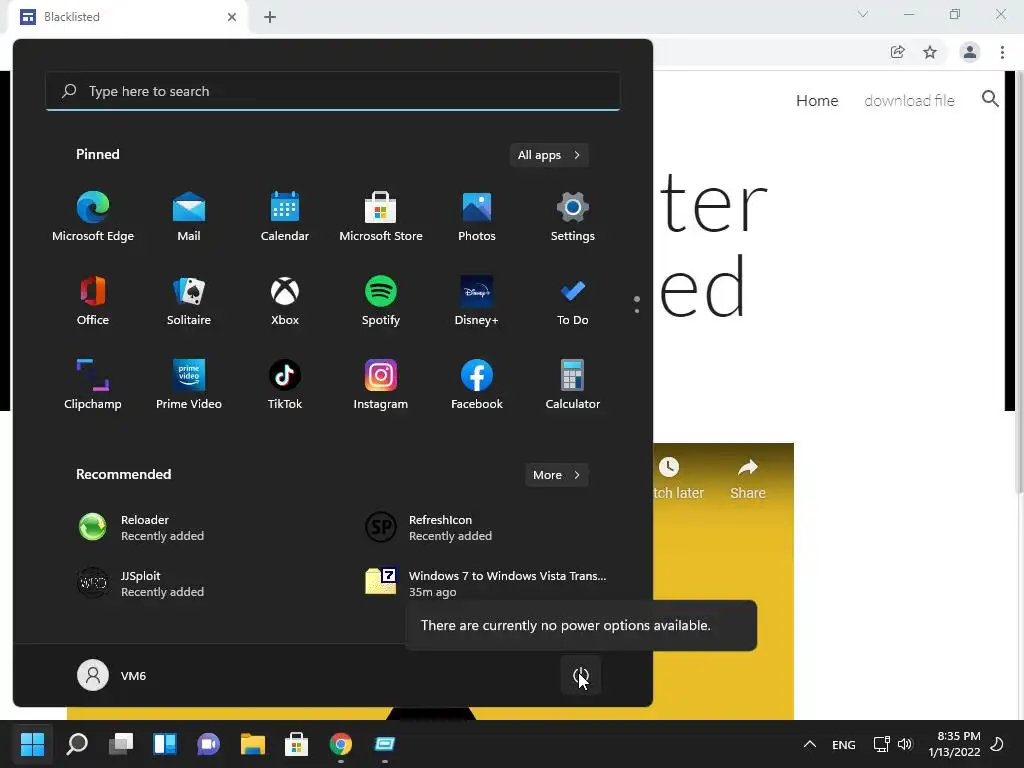
Task: Show More recommended items
Action: [x=556, y=475]
